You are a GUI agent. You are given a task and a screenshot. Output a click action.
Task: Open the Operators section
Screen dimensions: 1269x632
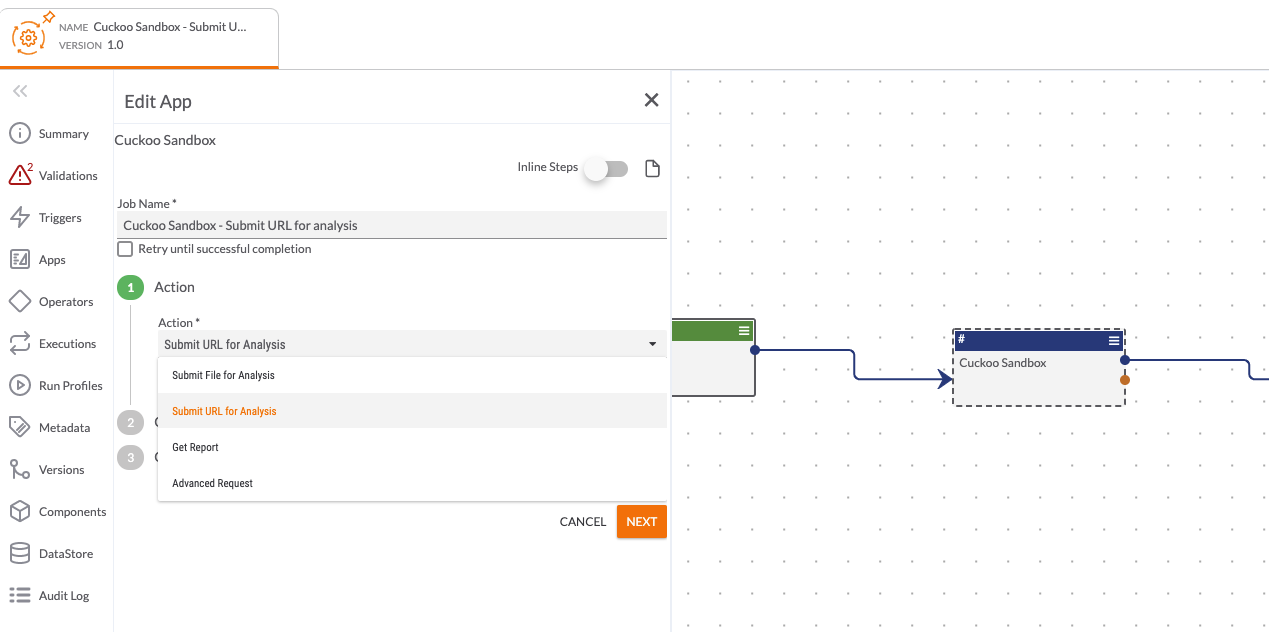(x=66, y=302)
